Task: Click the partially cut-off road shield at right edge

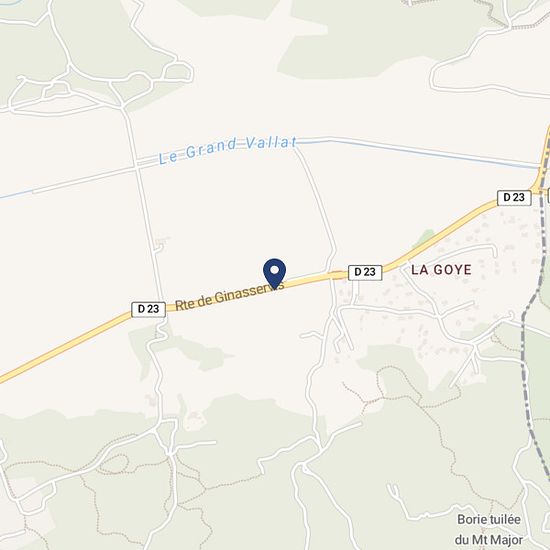Action: point(549,195)
